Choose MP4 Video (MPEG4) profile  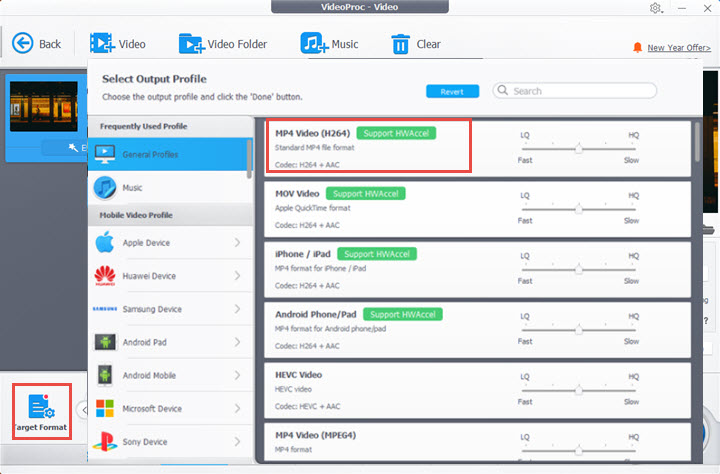[478, 442]
